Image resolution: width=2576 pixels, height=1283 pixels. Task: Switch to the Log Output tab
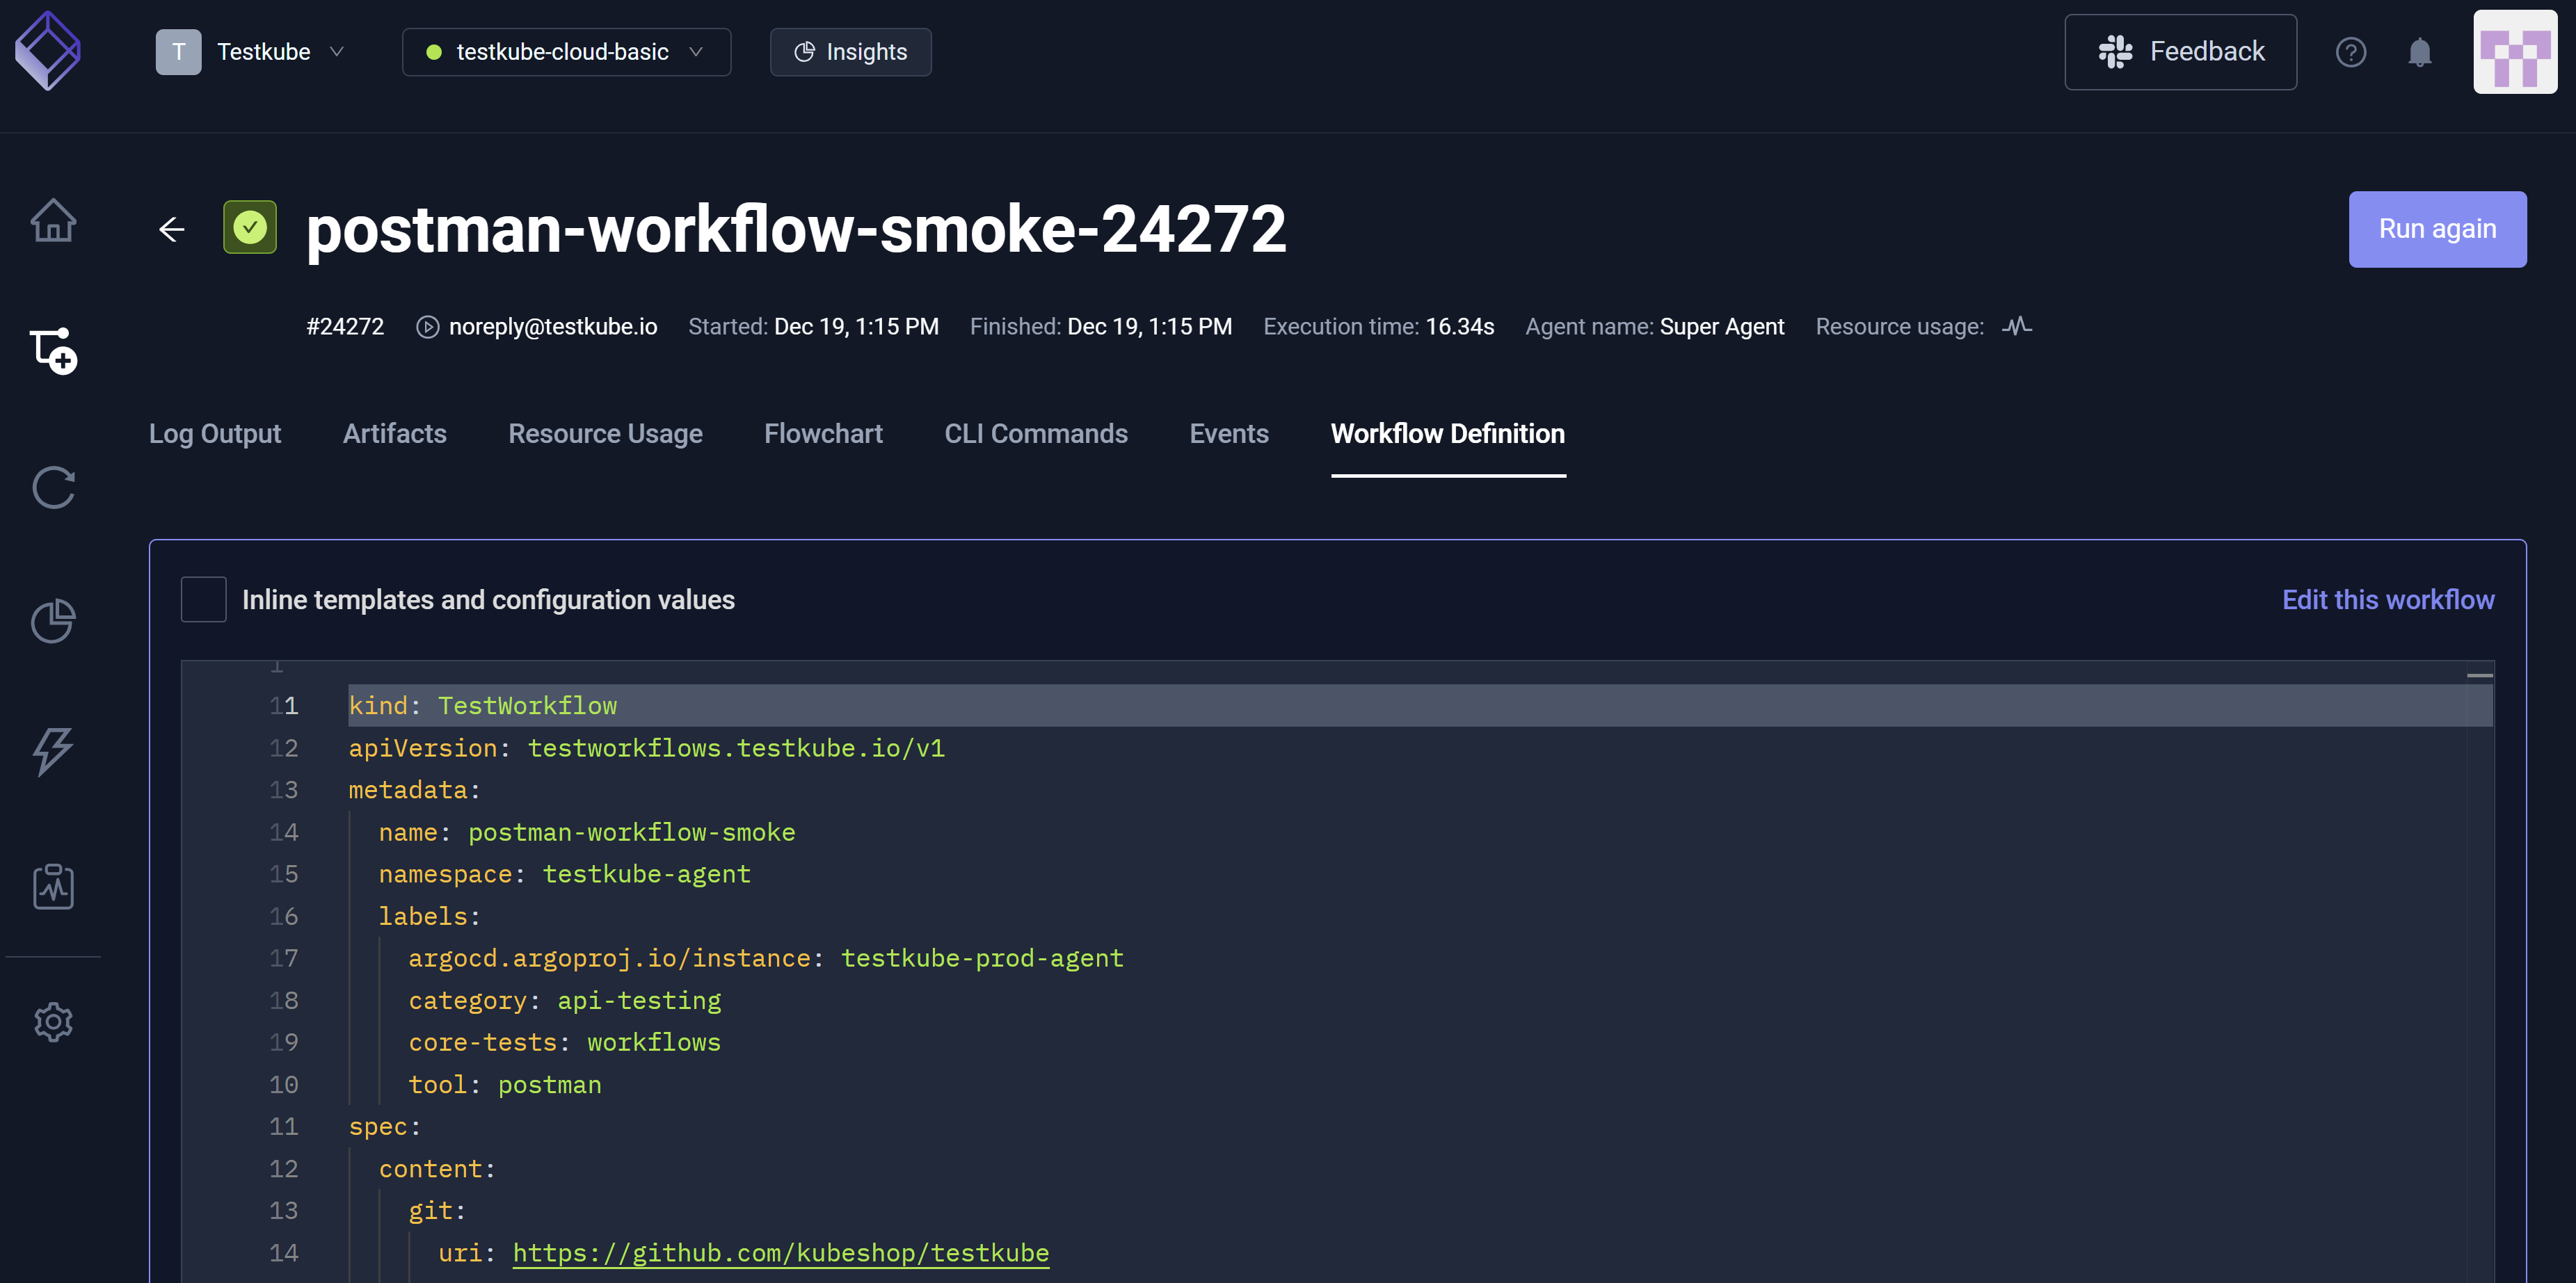point(215,434)
